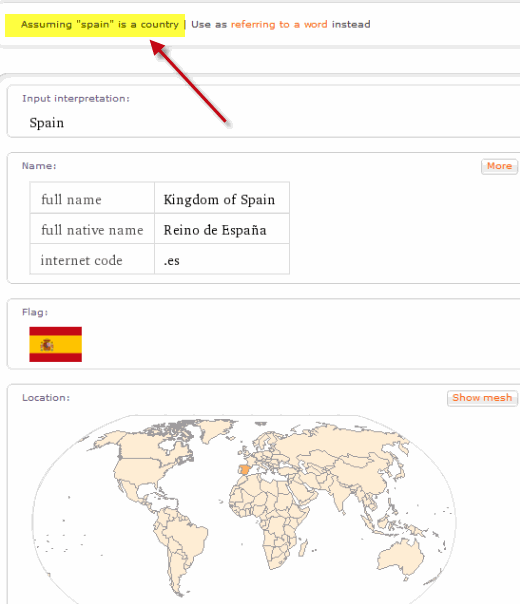
Task: Click the 'internet code' row label
Action: tap(81, 260)
